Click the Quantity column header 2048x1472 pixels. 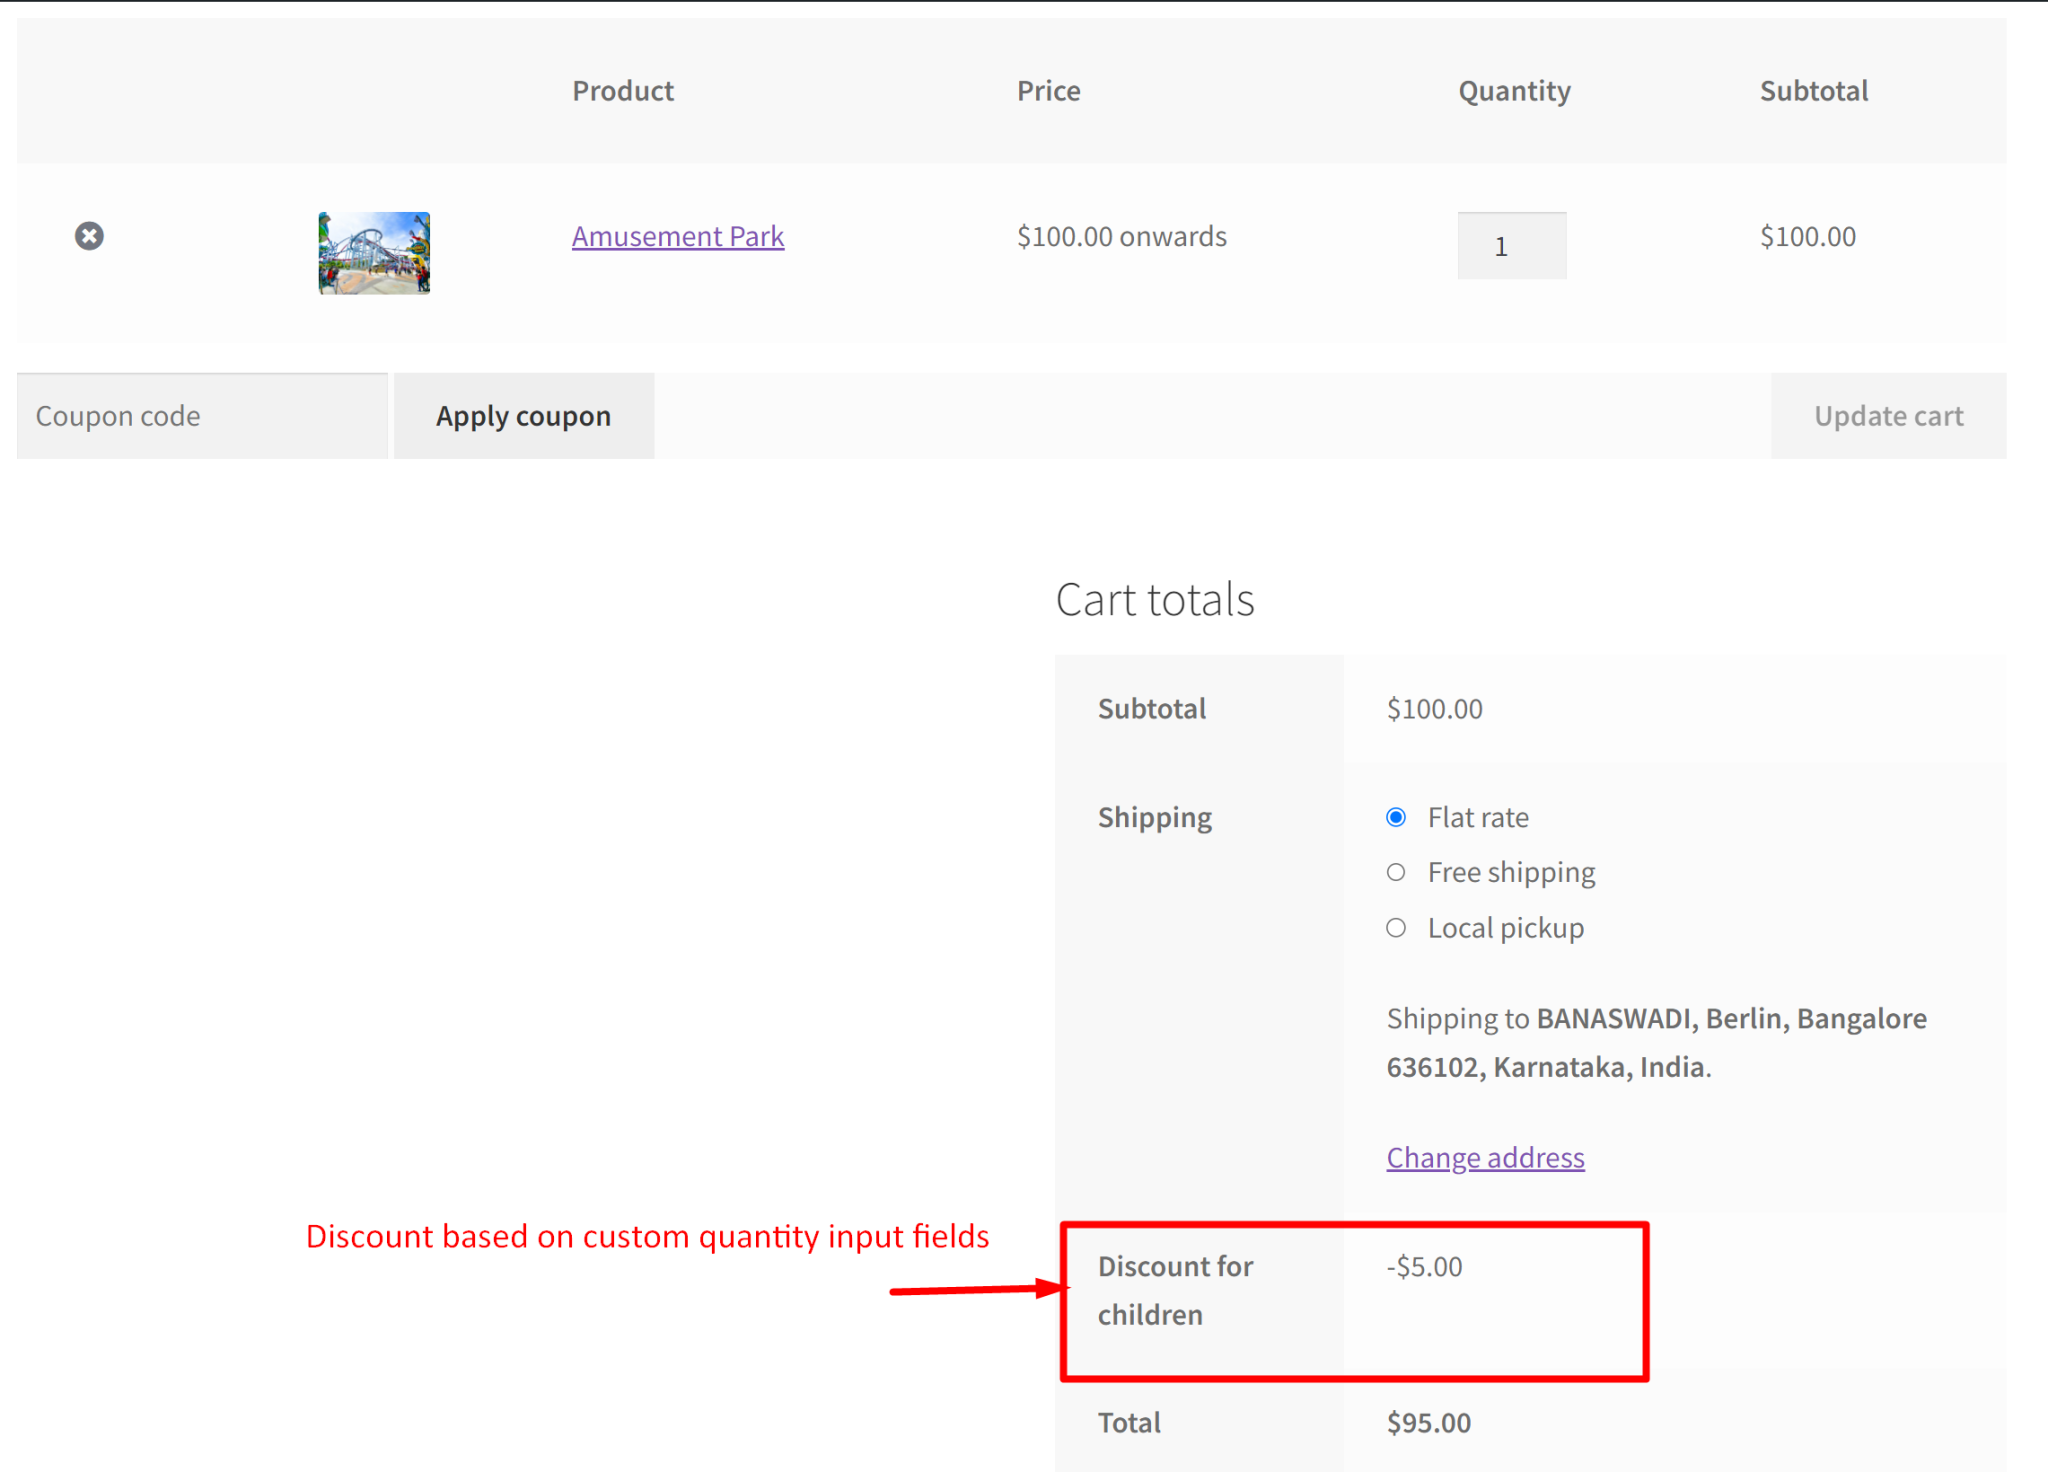1514,90
